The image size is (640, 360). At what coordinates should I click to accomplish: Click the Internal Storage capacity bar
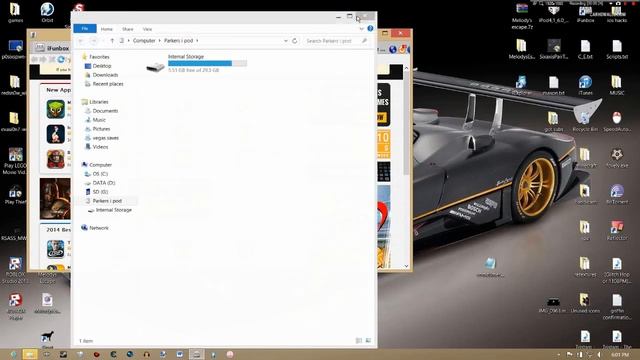coord(207,63)
